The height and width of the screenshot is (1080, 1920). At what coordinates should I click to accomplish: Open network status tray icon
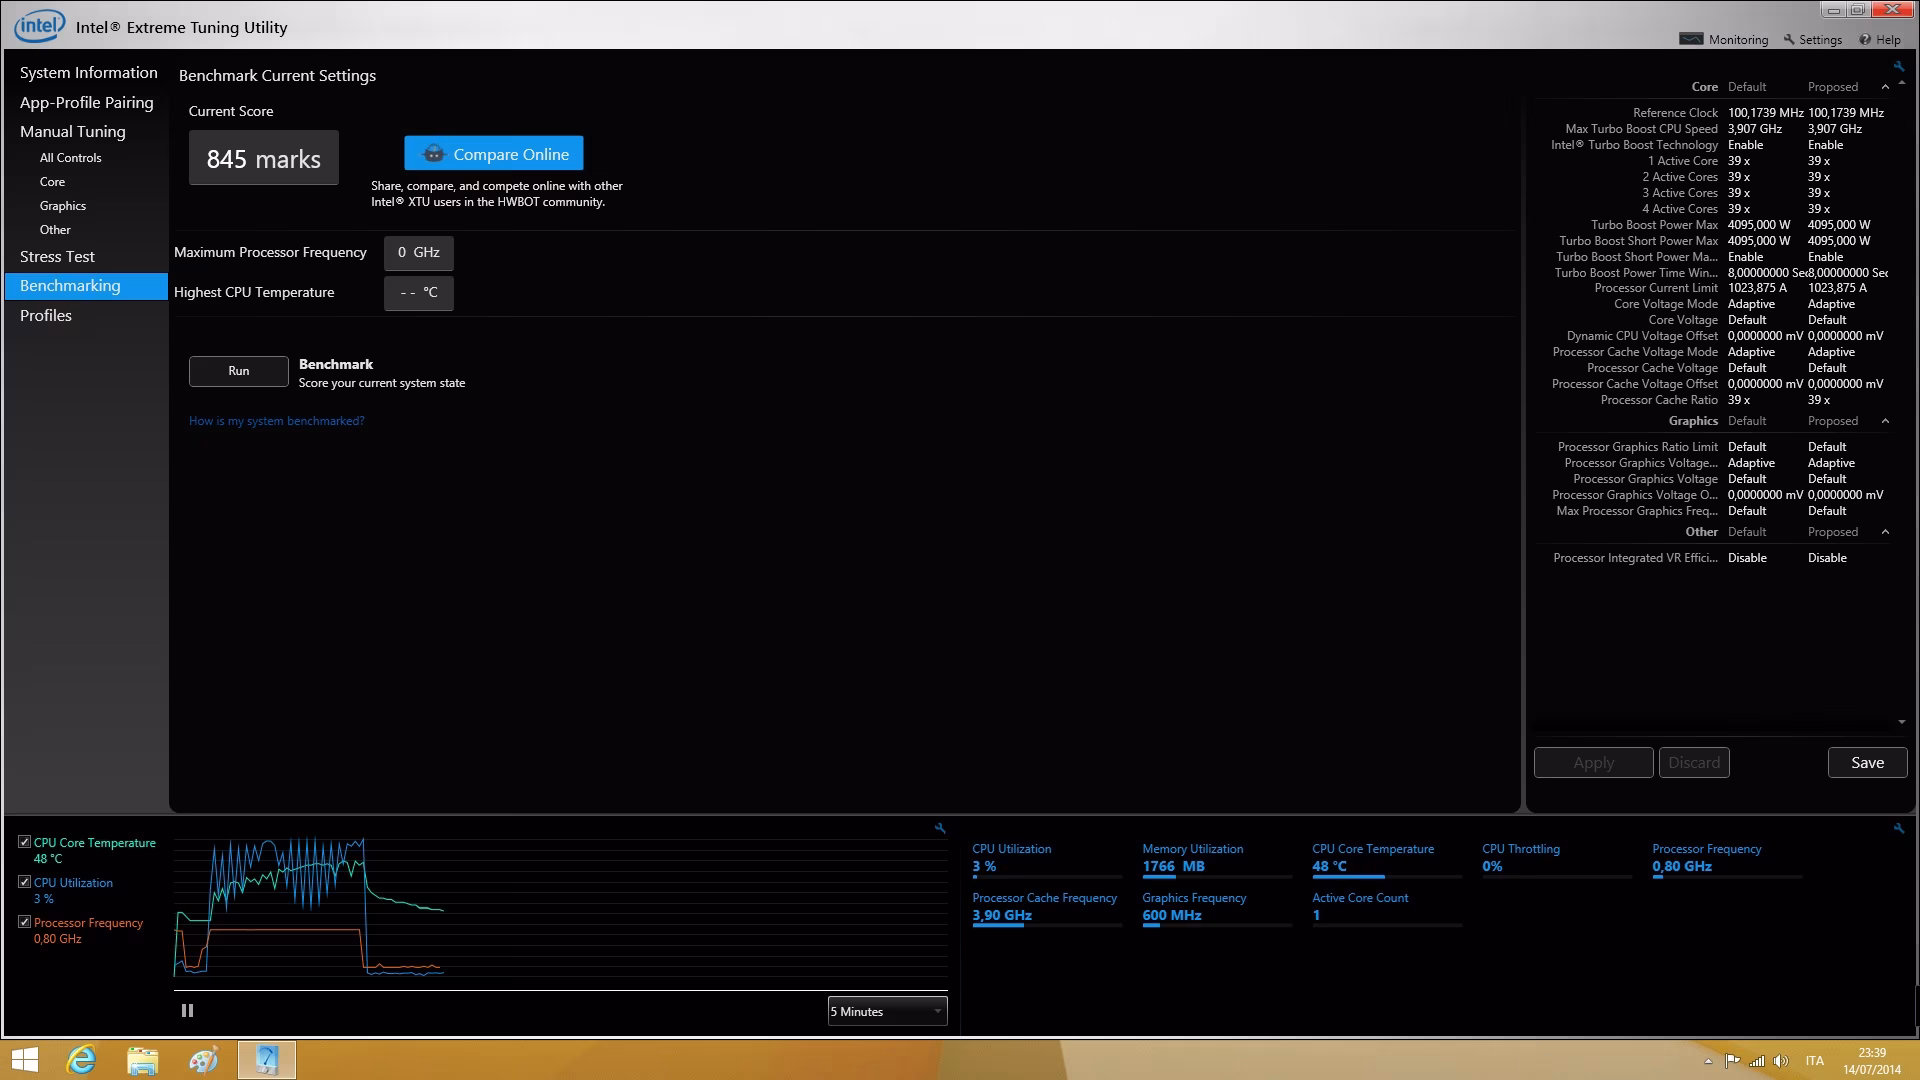coord(1756,1061)
